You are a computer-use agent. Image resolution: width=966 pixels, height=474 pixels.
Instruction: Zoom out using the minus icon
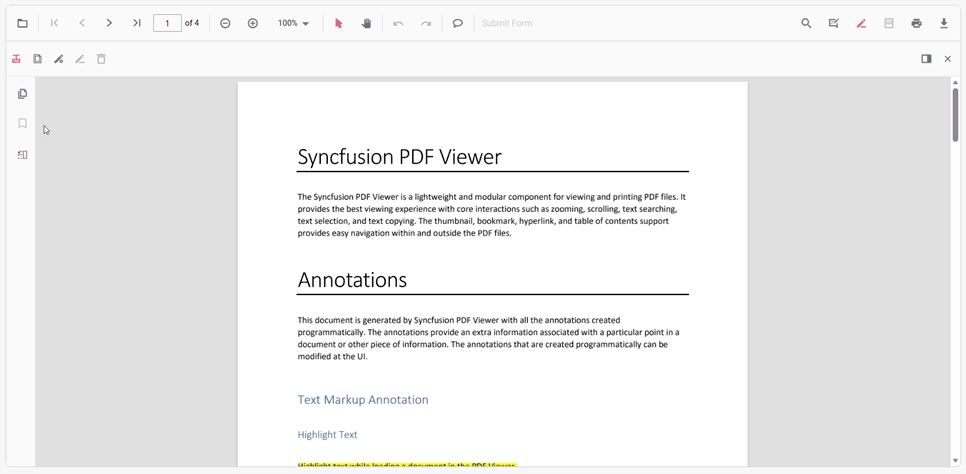225,23
